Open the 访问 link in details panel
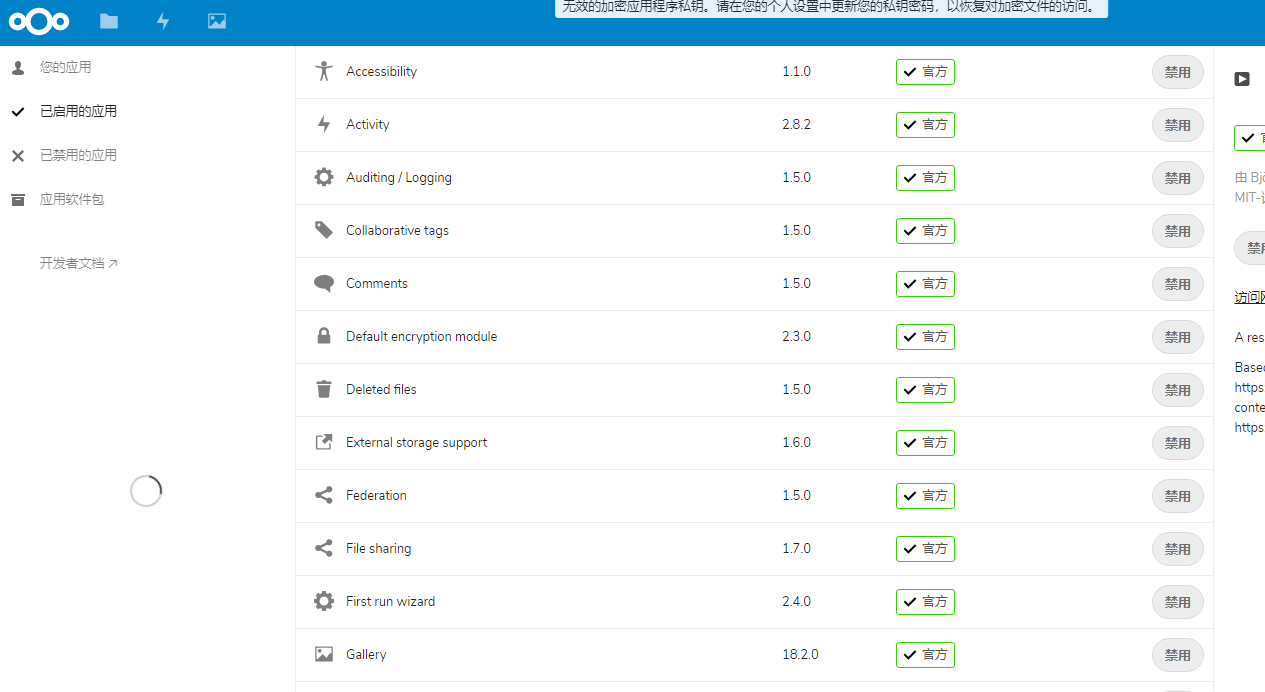Image resolution: width=1265 pixels, height=692 pixels. point(1250,297)
